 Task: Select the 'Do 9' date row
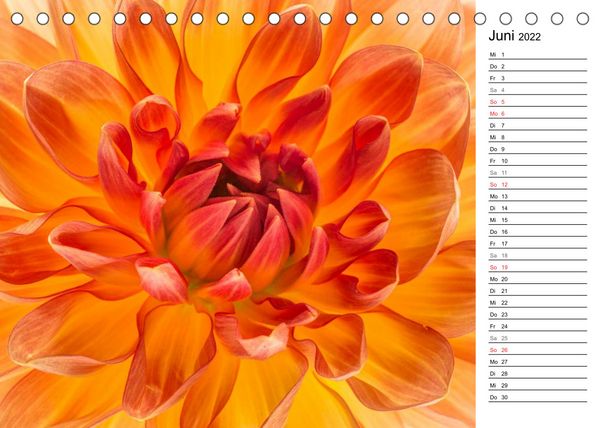[x=538, y=149]
